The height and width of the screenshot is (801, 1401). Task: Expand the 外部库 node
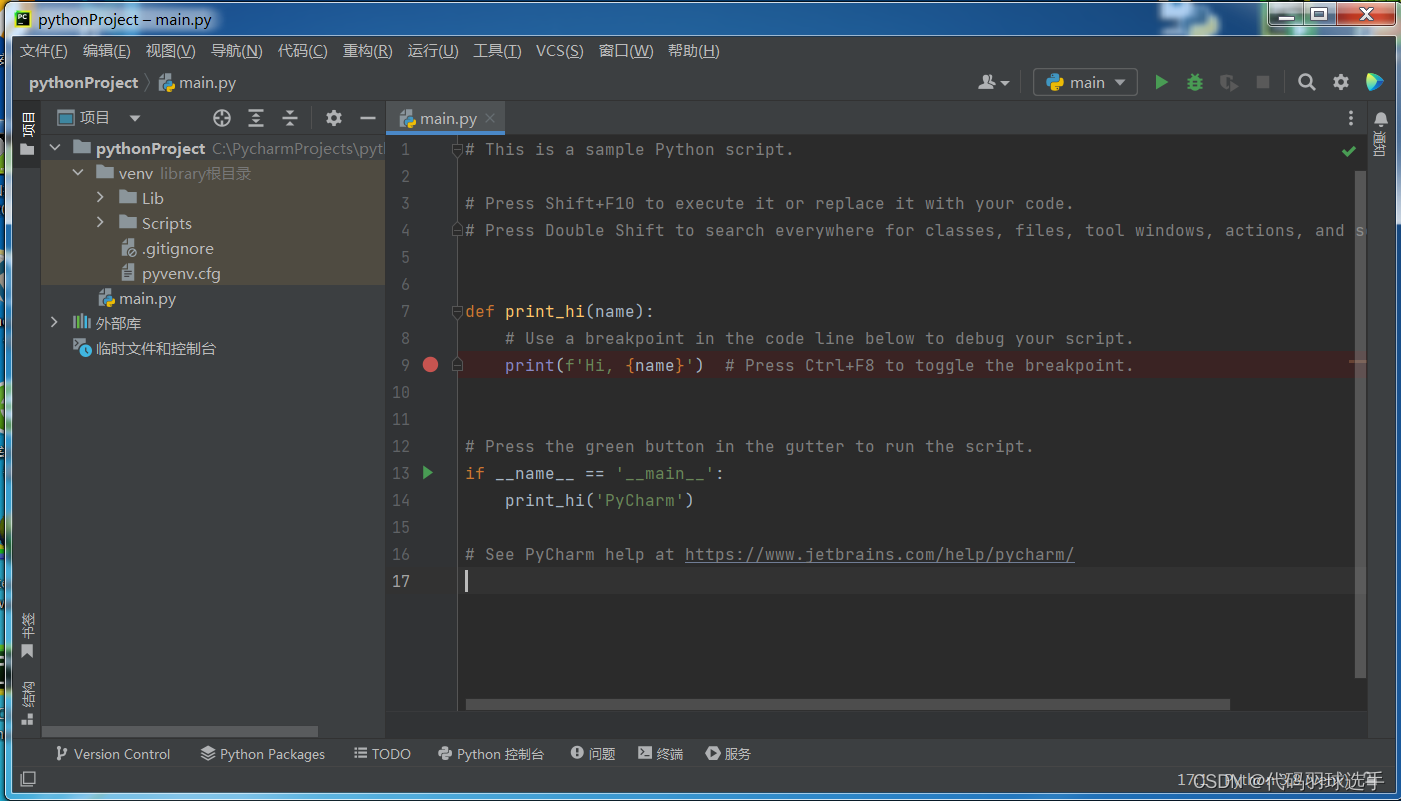point(55,323)
